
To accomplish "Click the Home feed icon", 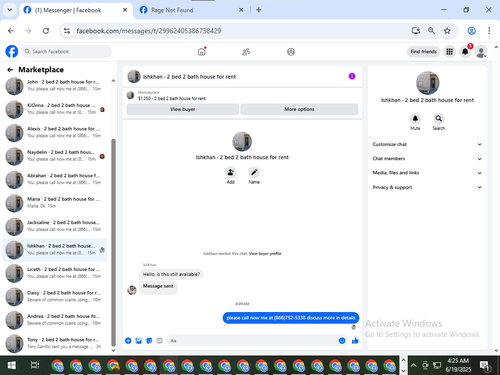I will pos(202,52).
